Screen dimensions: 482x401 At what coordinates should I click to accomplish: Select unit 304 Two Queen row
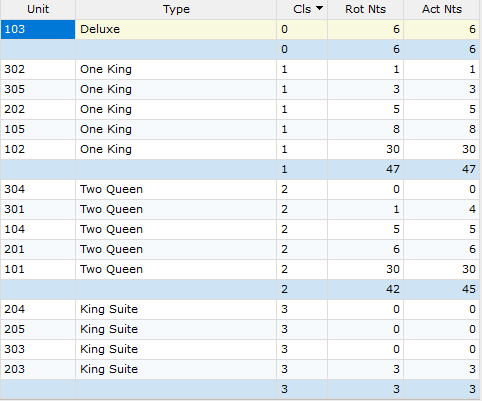[x=240, y=189]
